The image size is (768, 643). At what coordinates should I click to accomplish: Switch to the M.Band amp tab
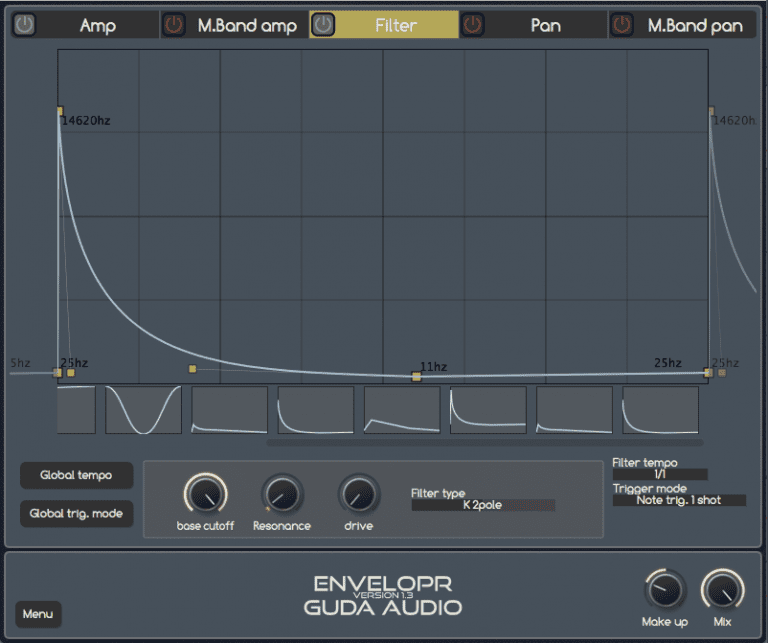click(x=247, y=25)
